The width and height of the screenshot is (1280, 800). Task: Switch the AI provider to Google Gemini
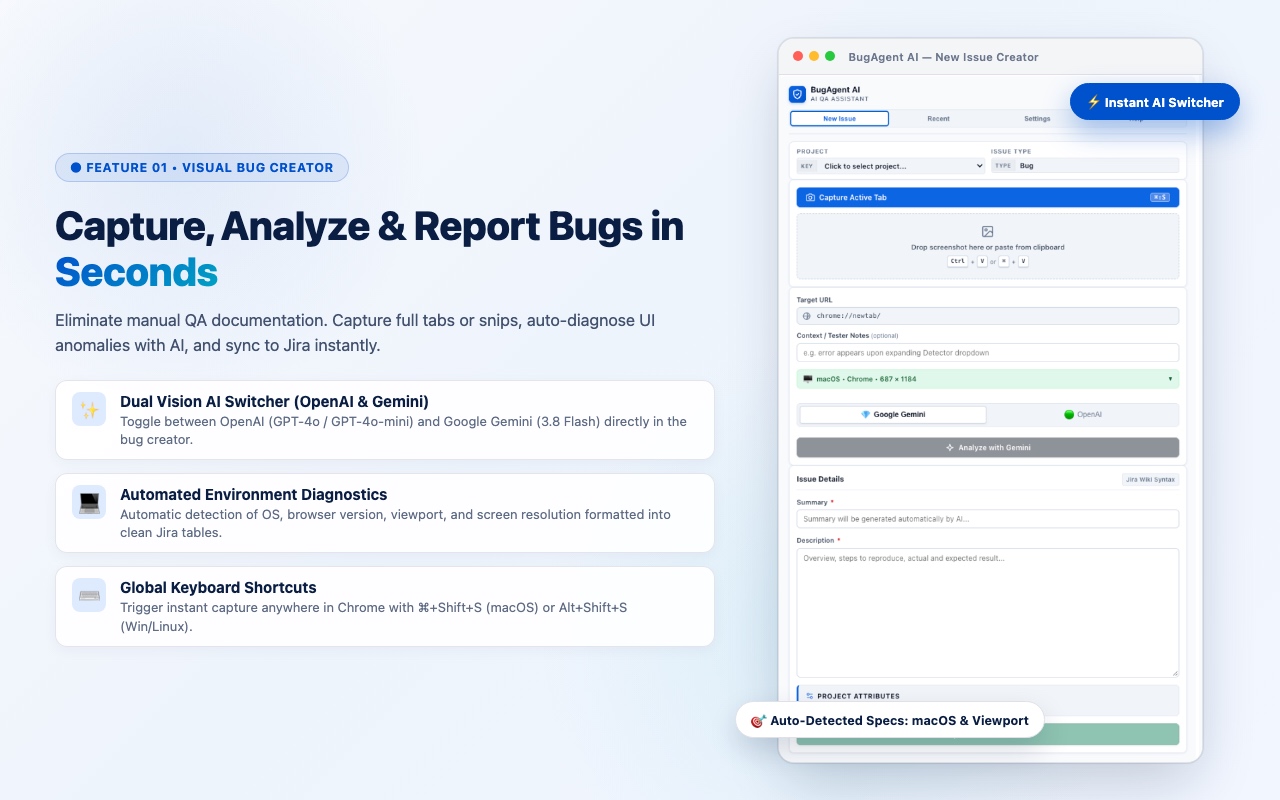point(893,414)
